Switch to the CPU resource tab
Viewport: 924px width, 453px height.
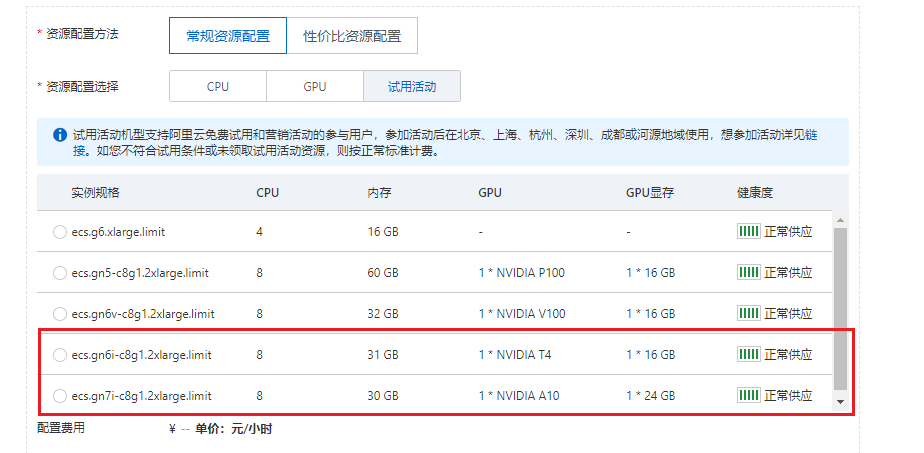pos(217,87)
